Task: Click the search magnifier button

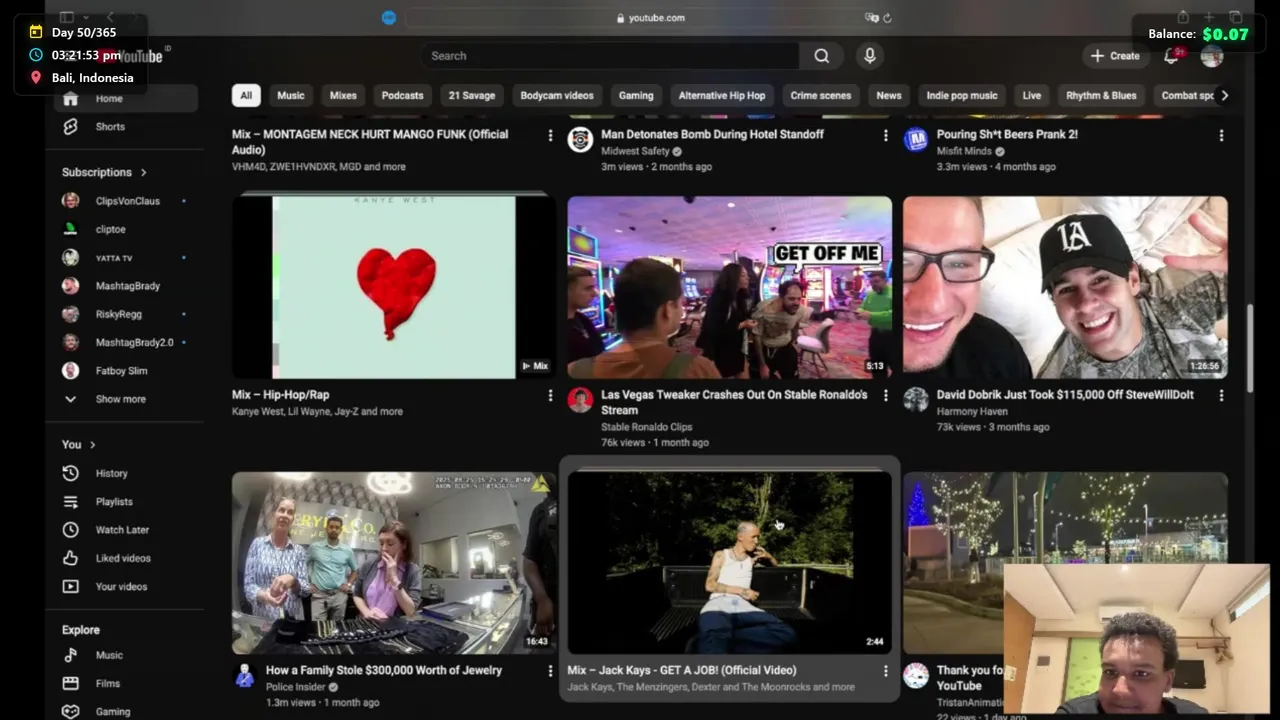Action: [x=821, y=56]
